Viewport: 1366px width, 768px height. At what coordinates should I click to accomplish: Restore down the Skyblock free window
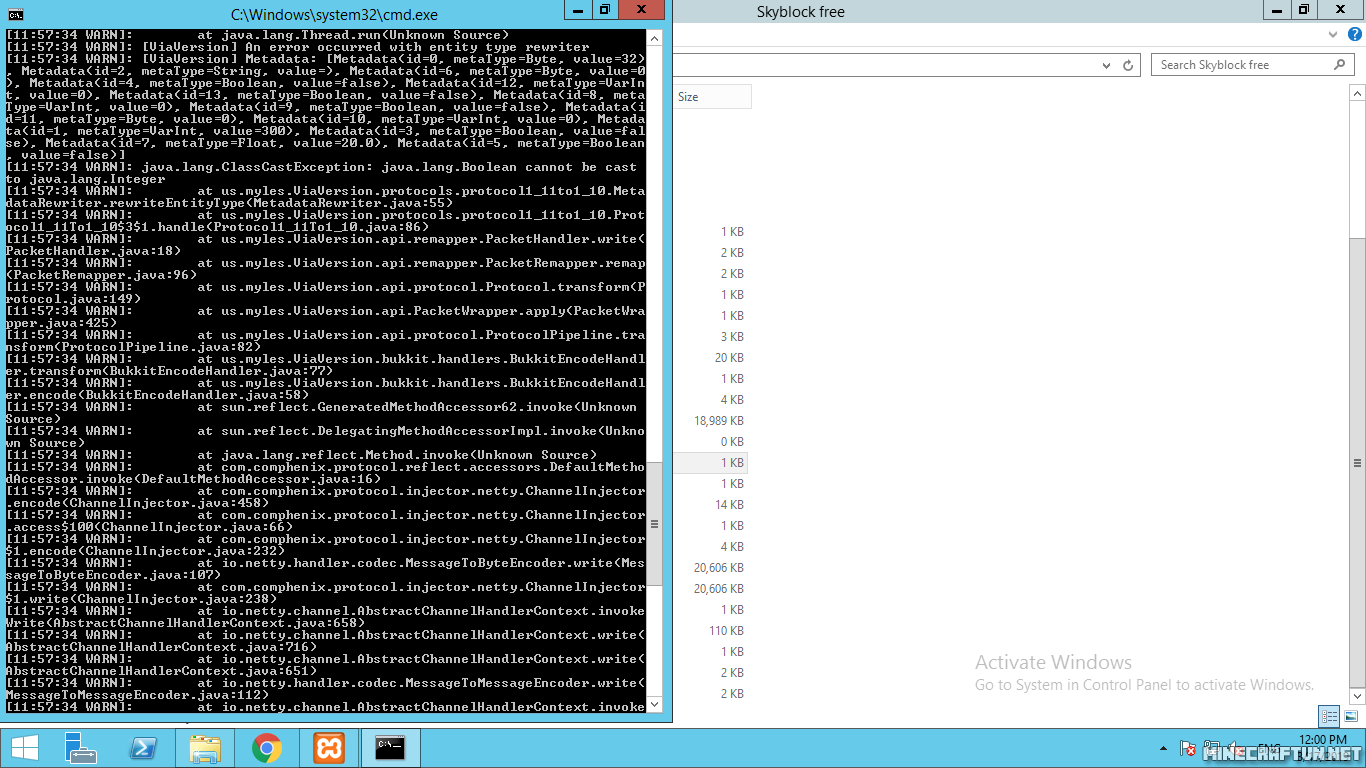tap(1304, 10)
